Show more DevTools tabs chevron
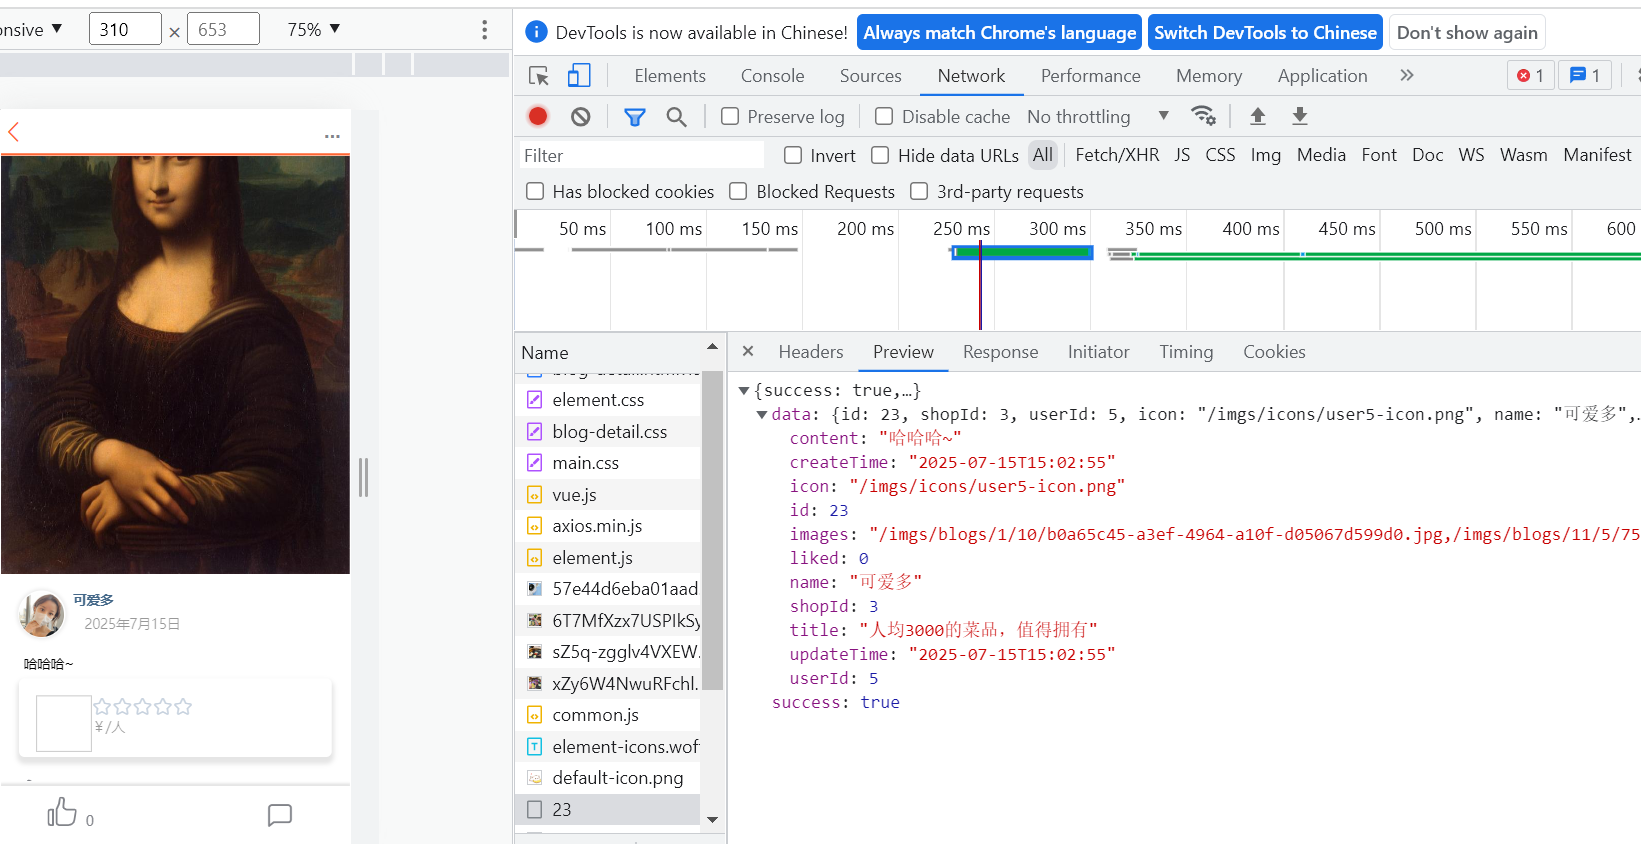Screen dimensions: 1641x844 point(1407,75)
